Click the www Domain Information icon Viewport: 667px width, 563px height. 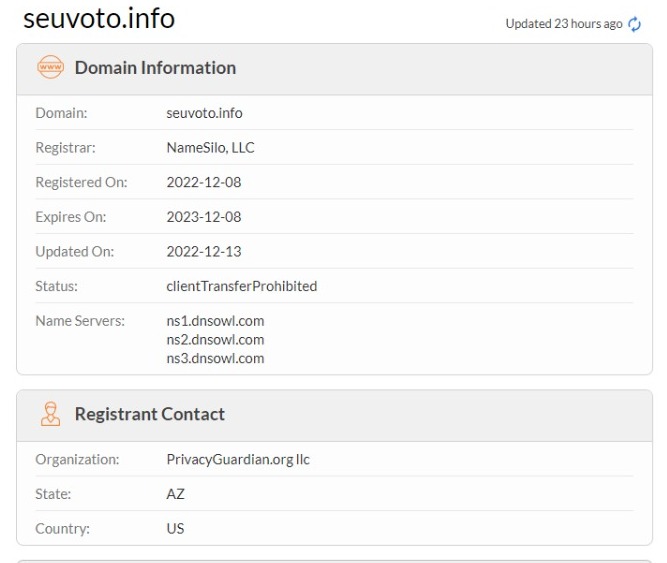[49, 68]
